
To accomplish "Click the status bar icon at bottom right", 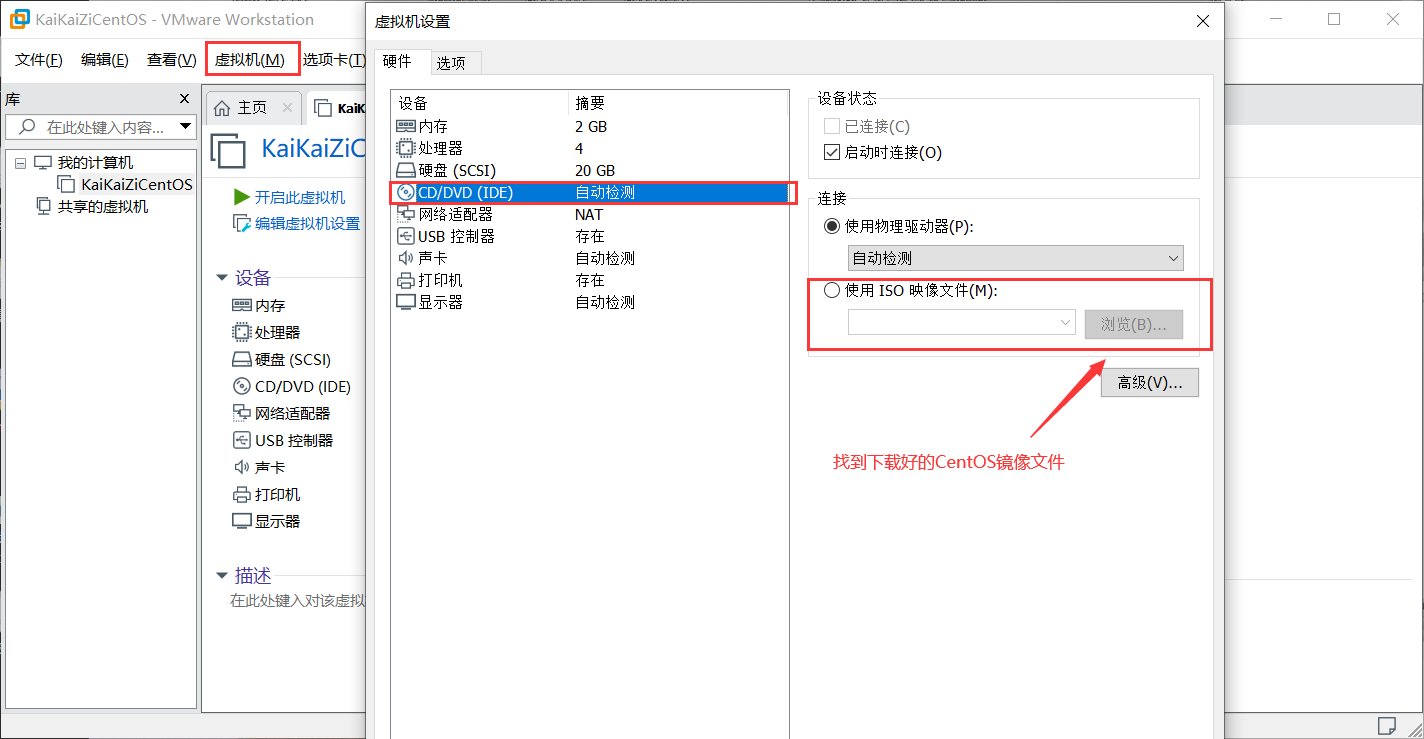I will click(1387, 724).
